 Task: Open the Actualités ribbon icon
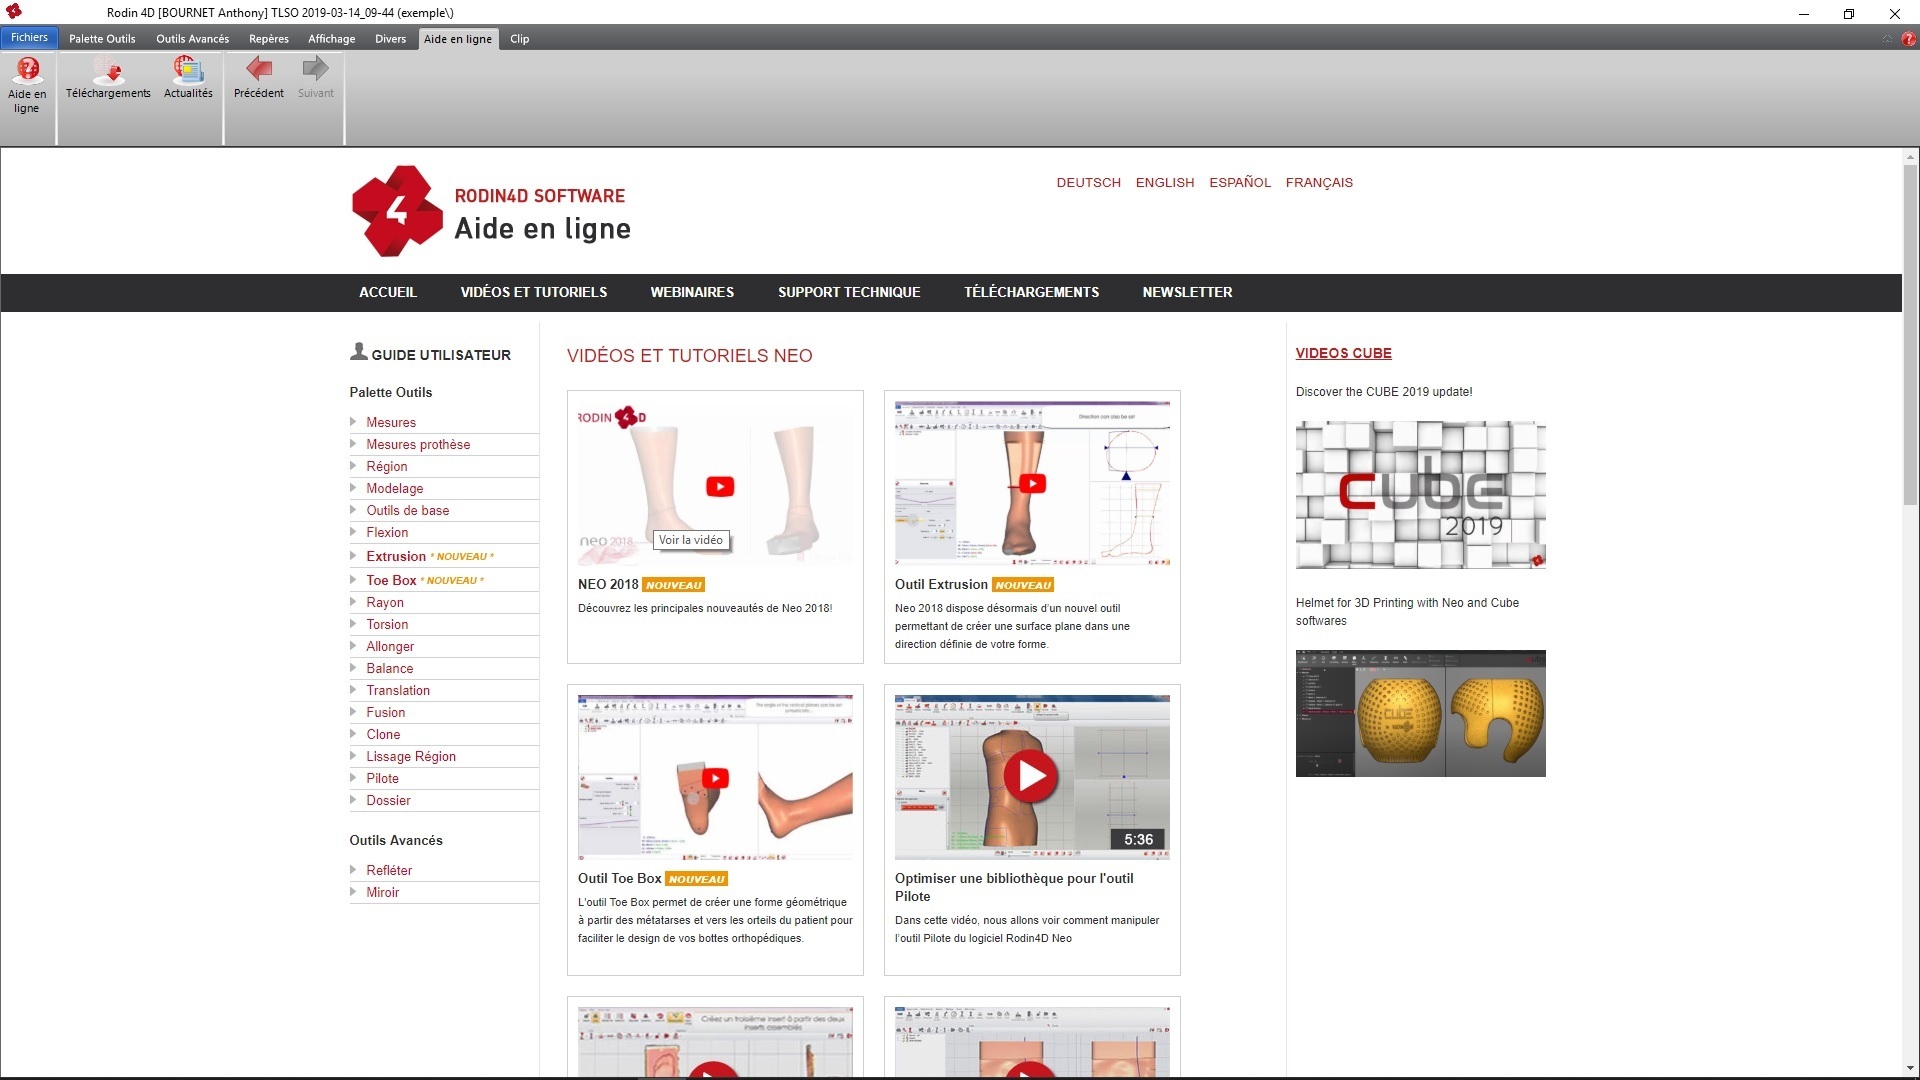(188, 78)
